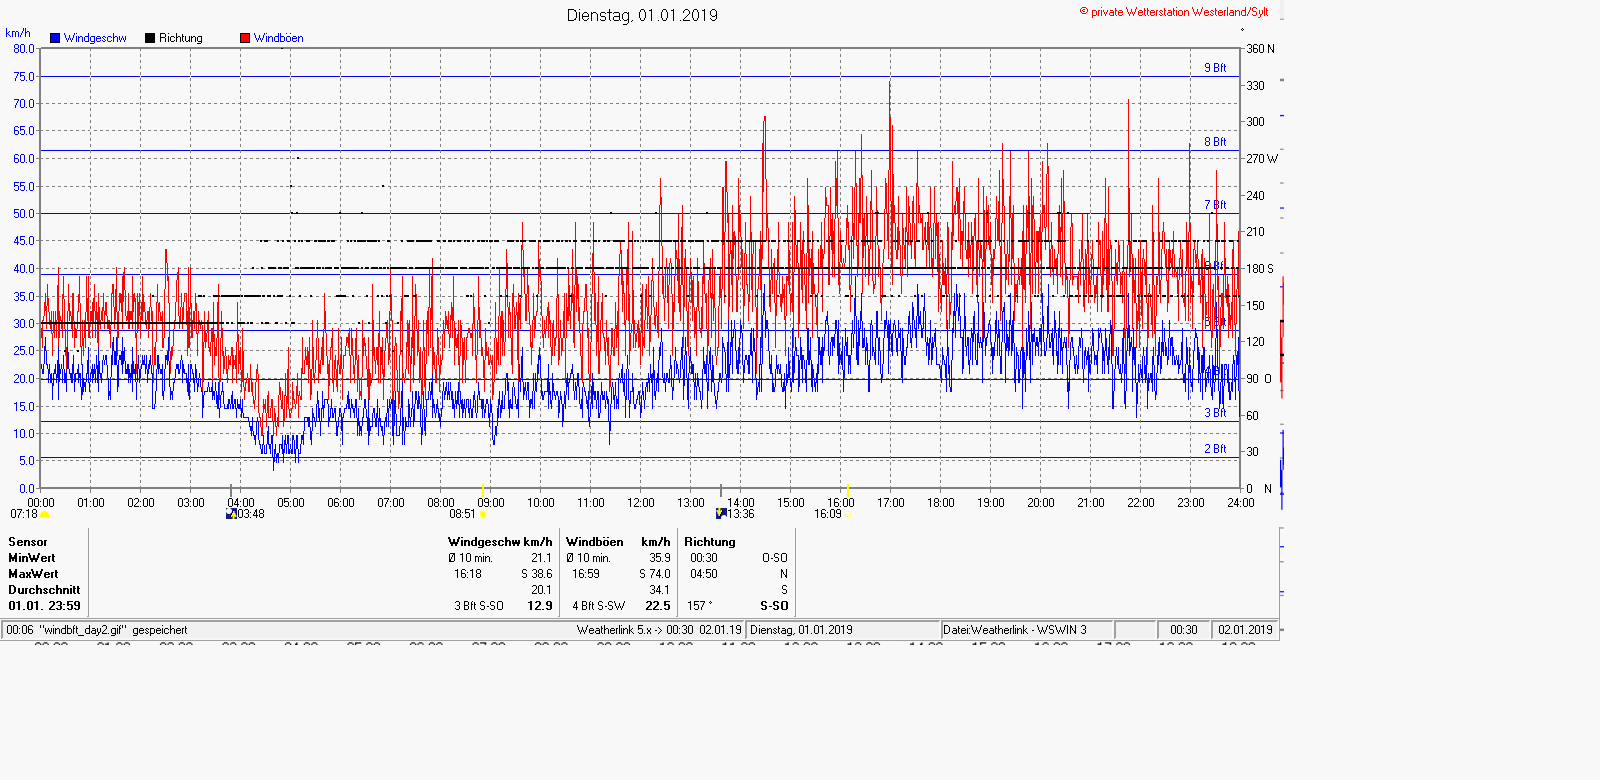This screenshot has width=1600, height=780.
Task: Click the 270 W direction axis label
Action: [1261, 159]
